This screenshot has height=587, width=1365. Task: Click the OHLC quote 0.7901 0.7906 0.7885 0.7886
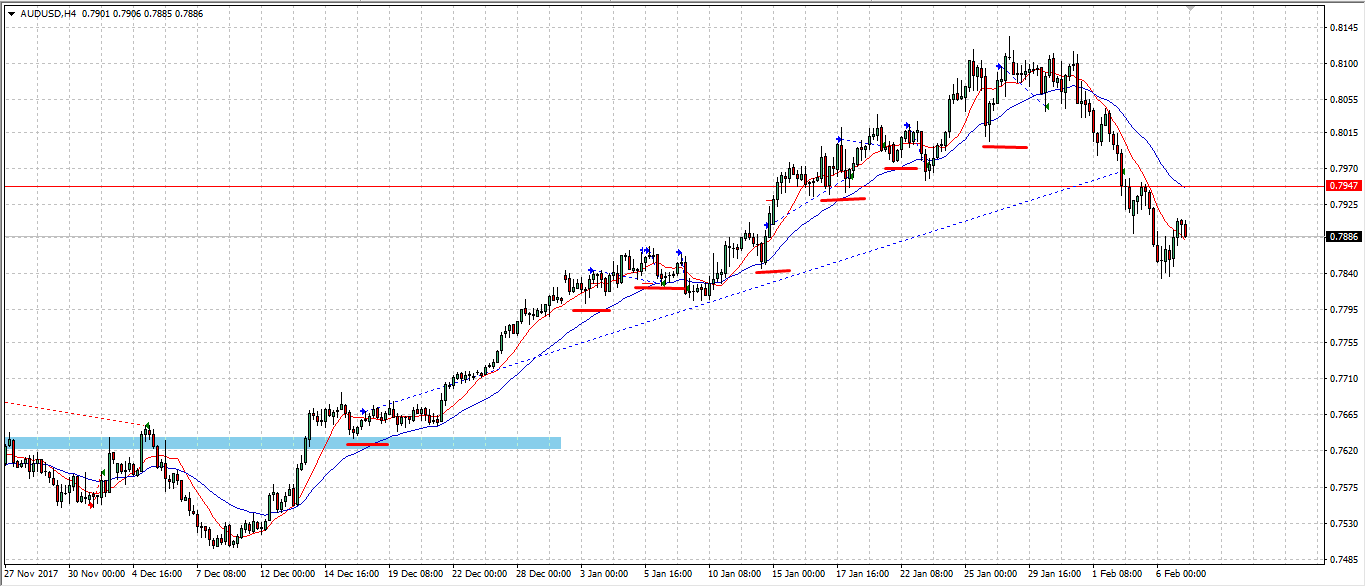click(x=141, y=13)
